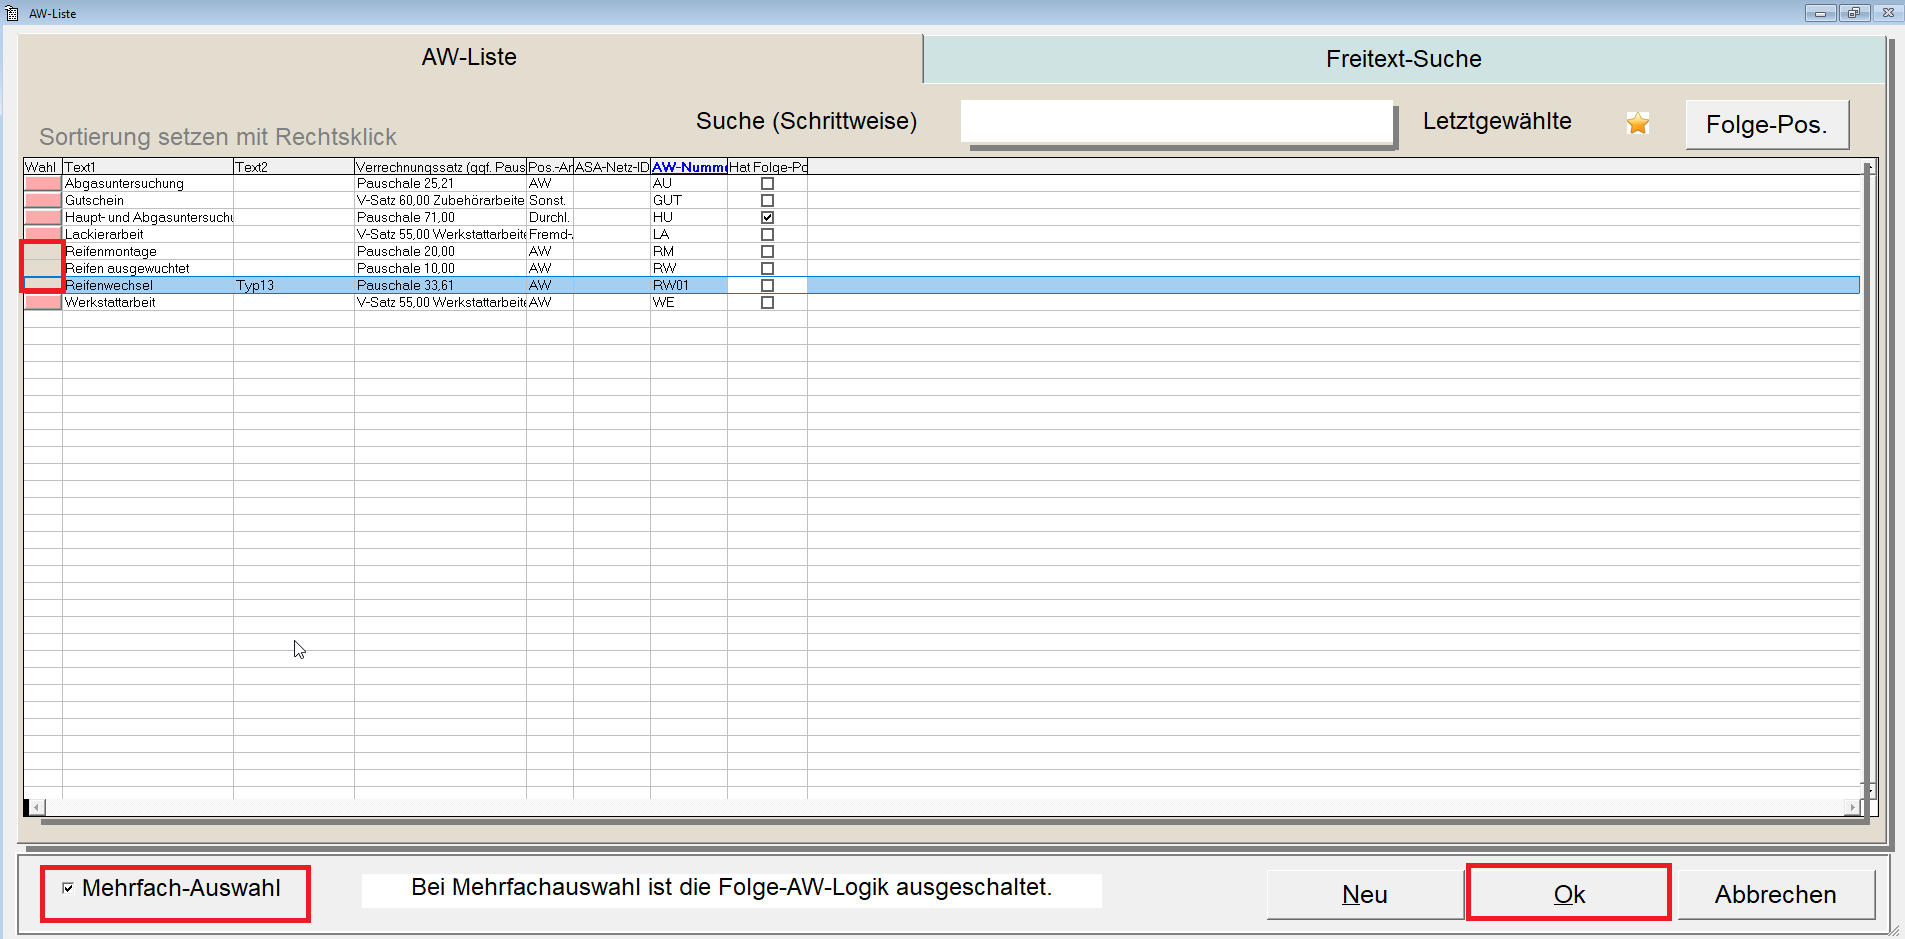The width and height of the screenshot is (1905, 939).
Task: Sort by the Text1 column header
Action: click(x=148, y=167)
